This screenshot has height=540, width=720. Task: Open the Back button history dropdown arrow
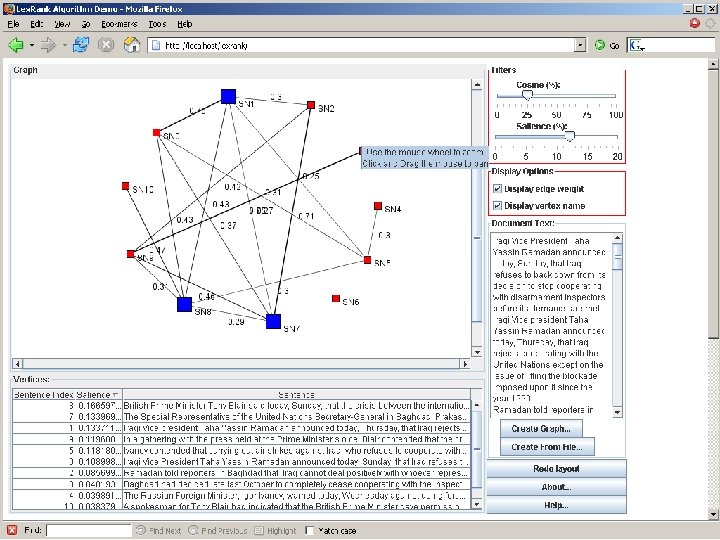32,45
